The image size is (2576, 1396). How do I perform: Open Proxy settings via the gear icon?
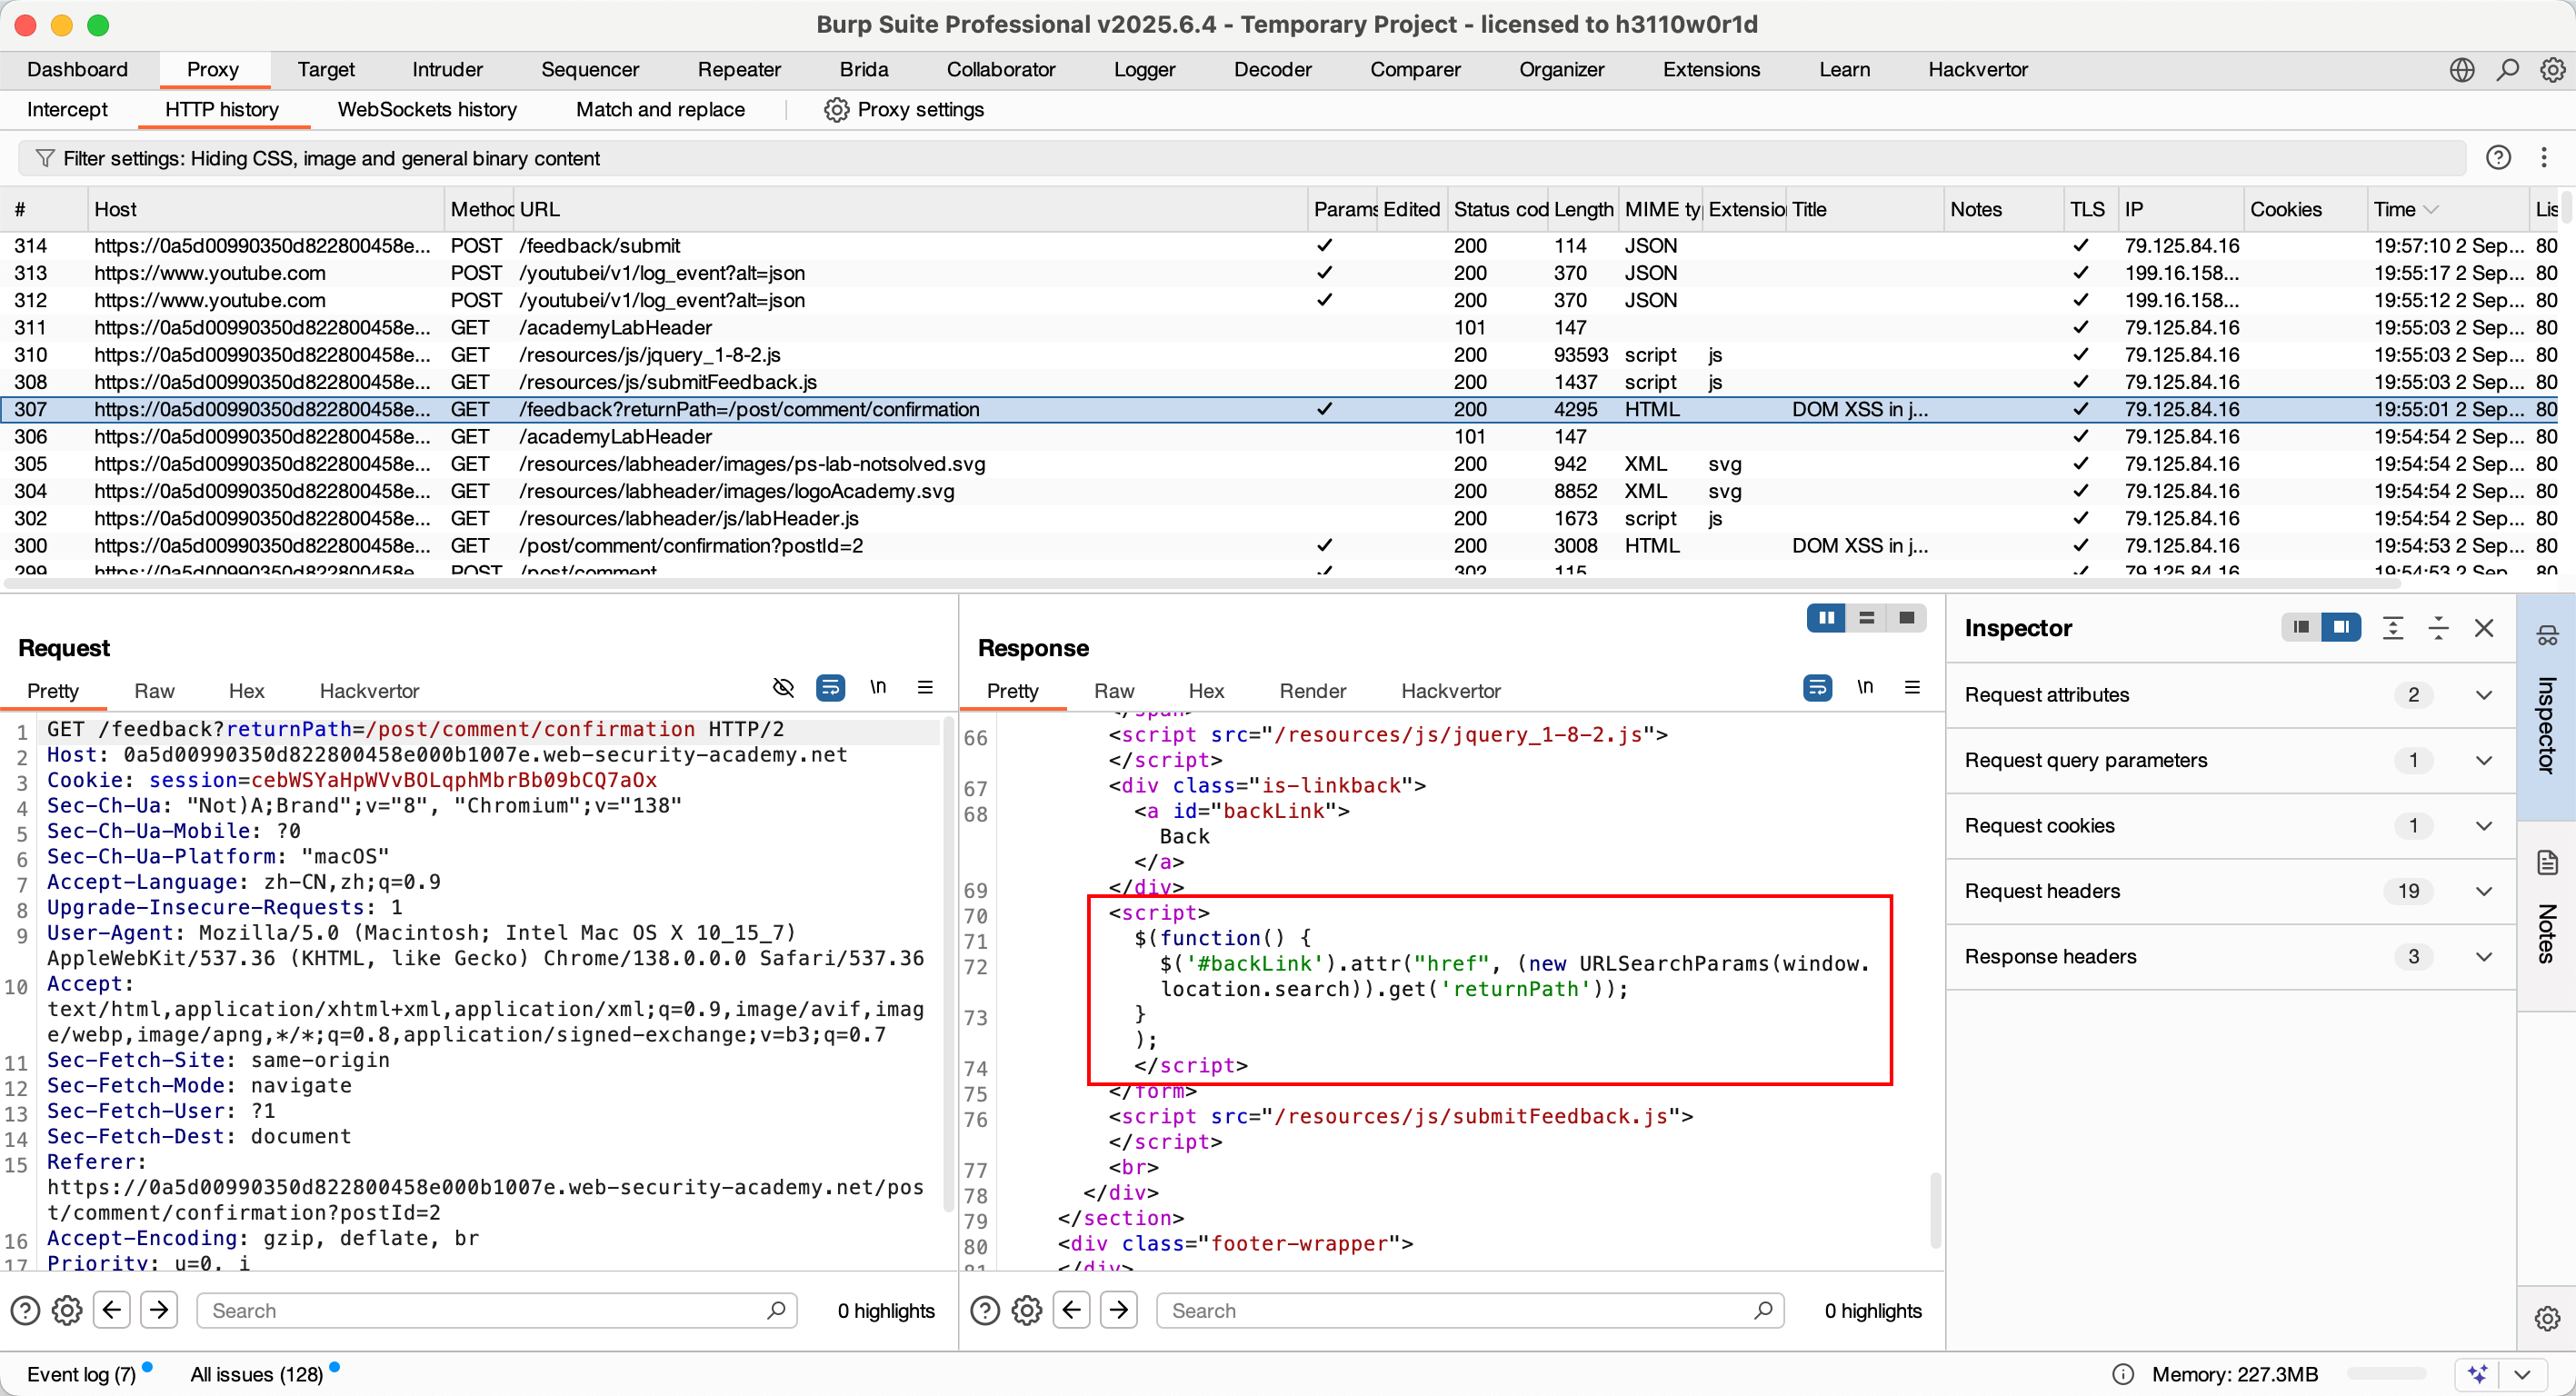coord(836,110)
